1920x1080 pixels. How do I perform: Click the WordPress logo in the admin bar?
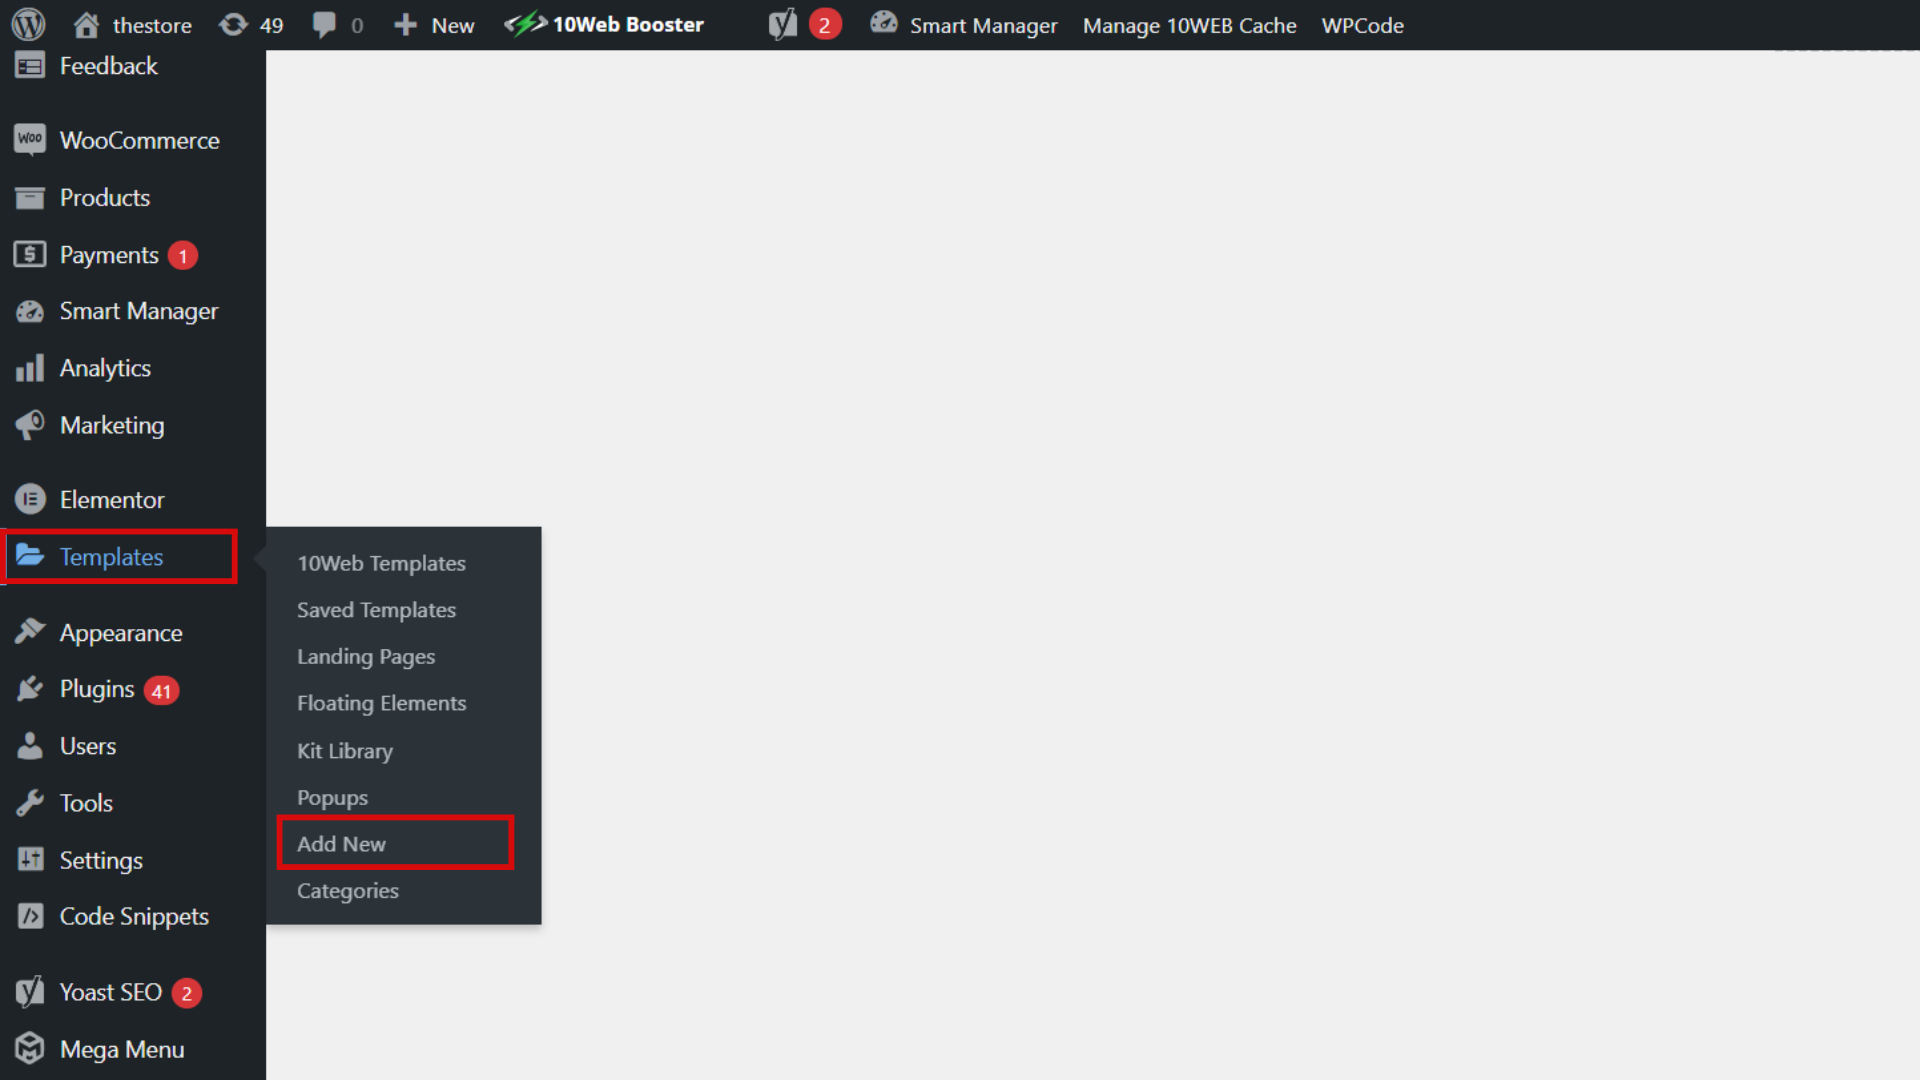tap(28, 24)
